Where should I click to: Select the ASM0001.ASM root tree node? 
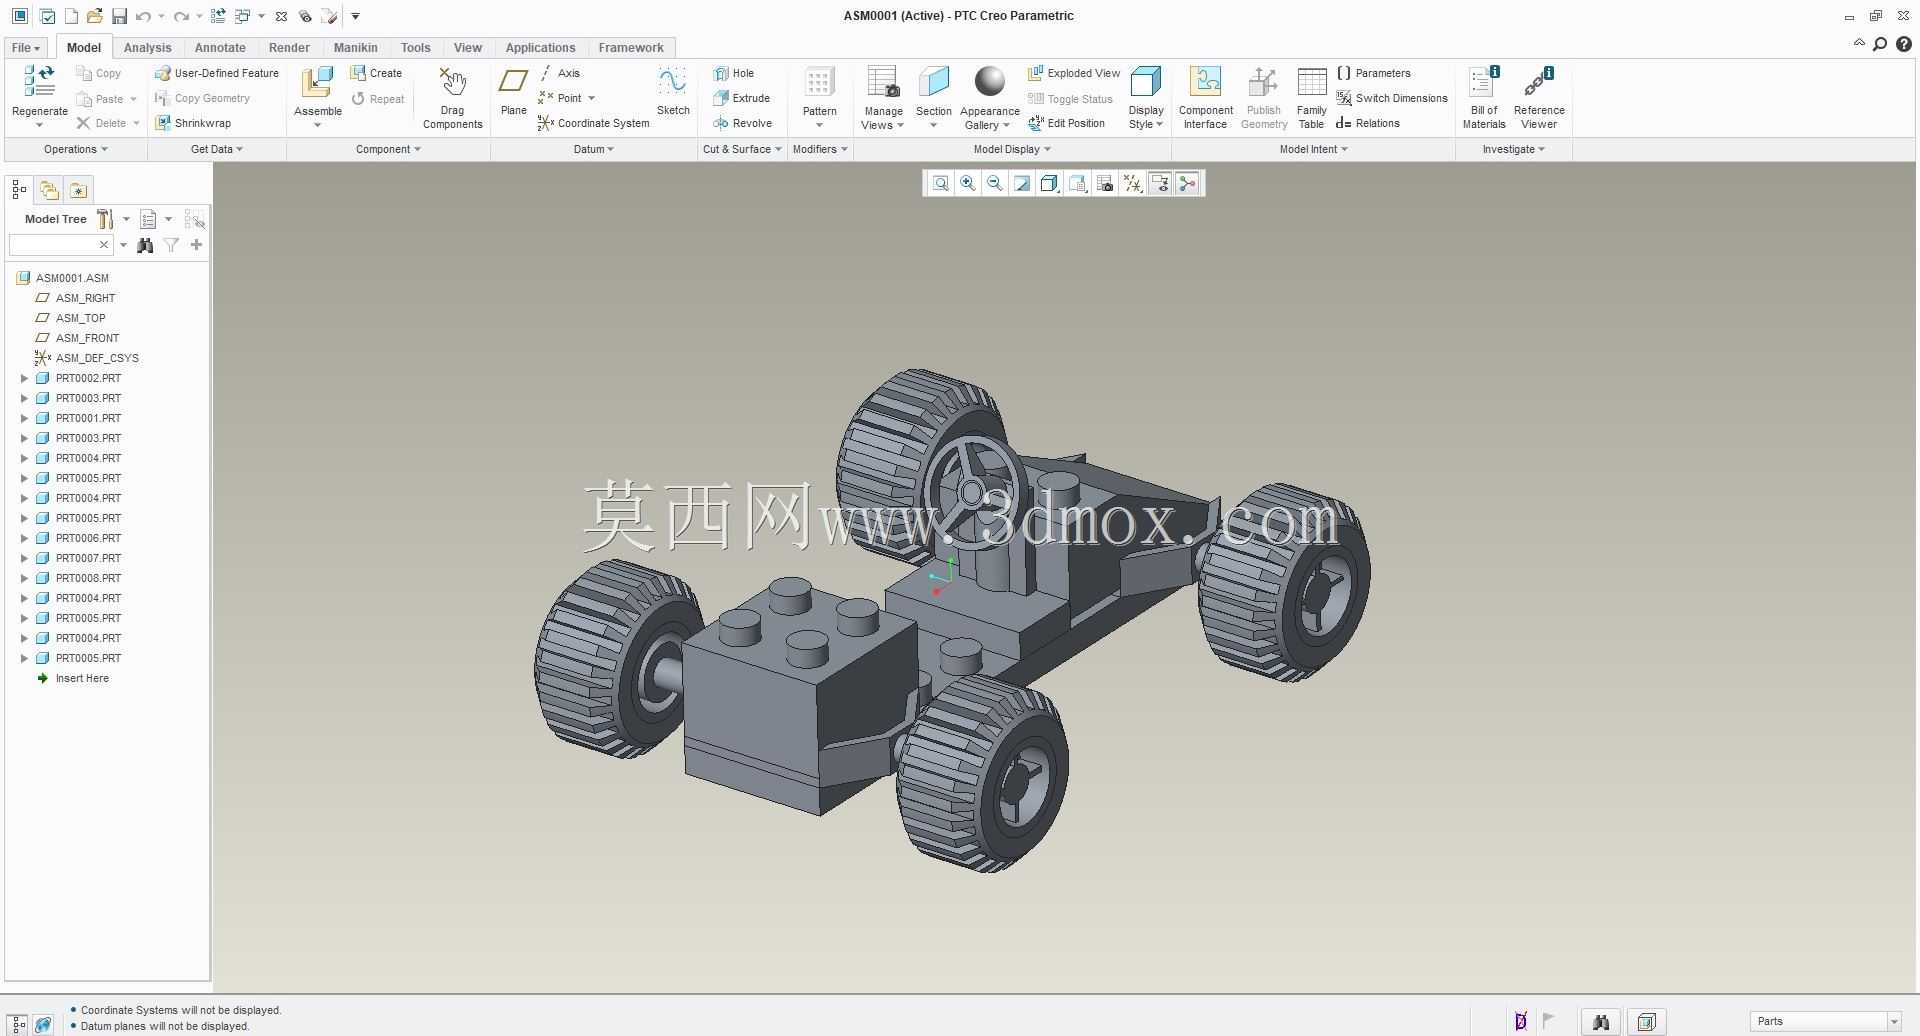point(72,278)
